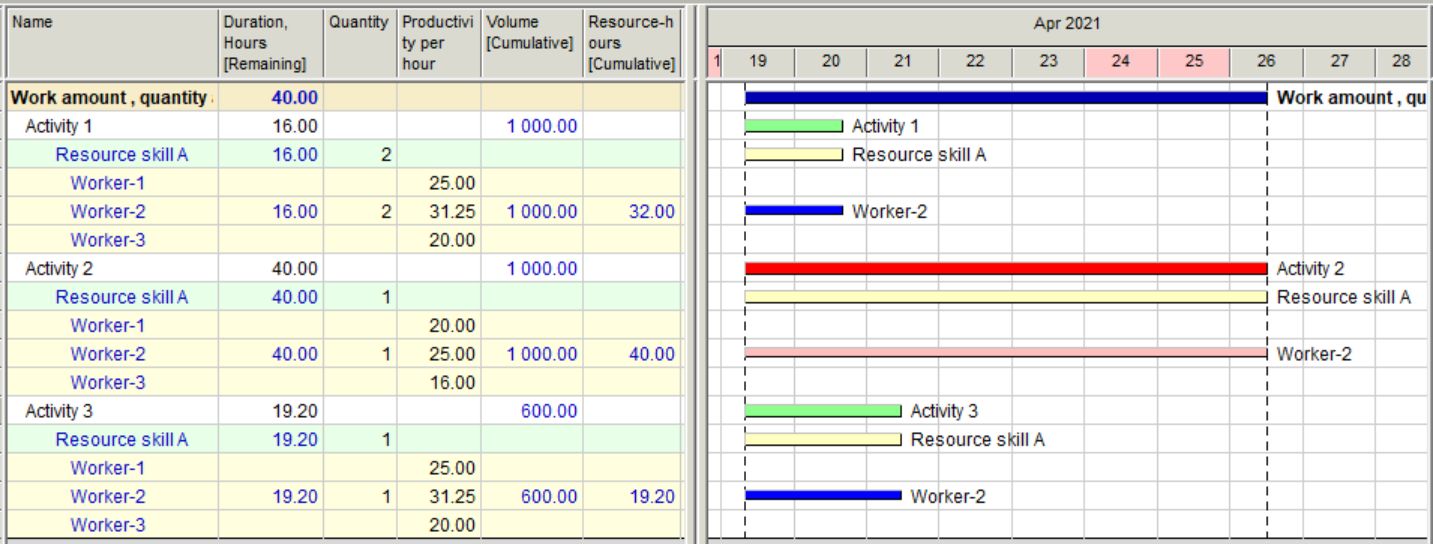Select Resource skill A under Activity 3

point(121,439)
